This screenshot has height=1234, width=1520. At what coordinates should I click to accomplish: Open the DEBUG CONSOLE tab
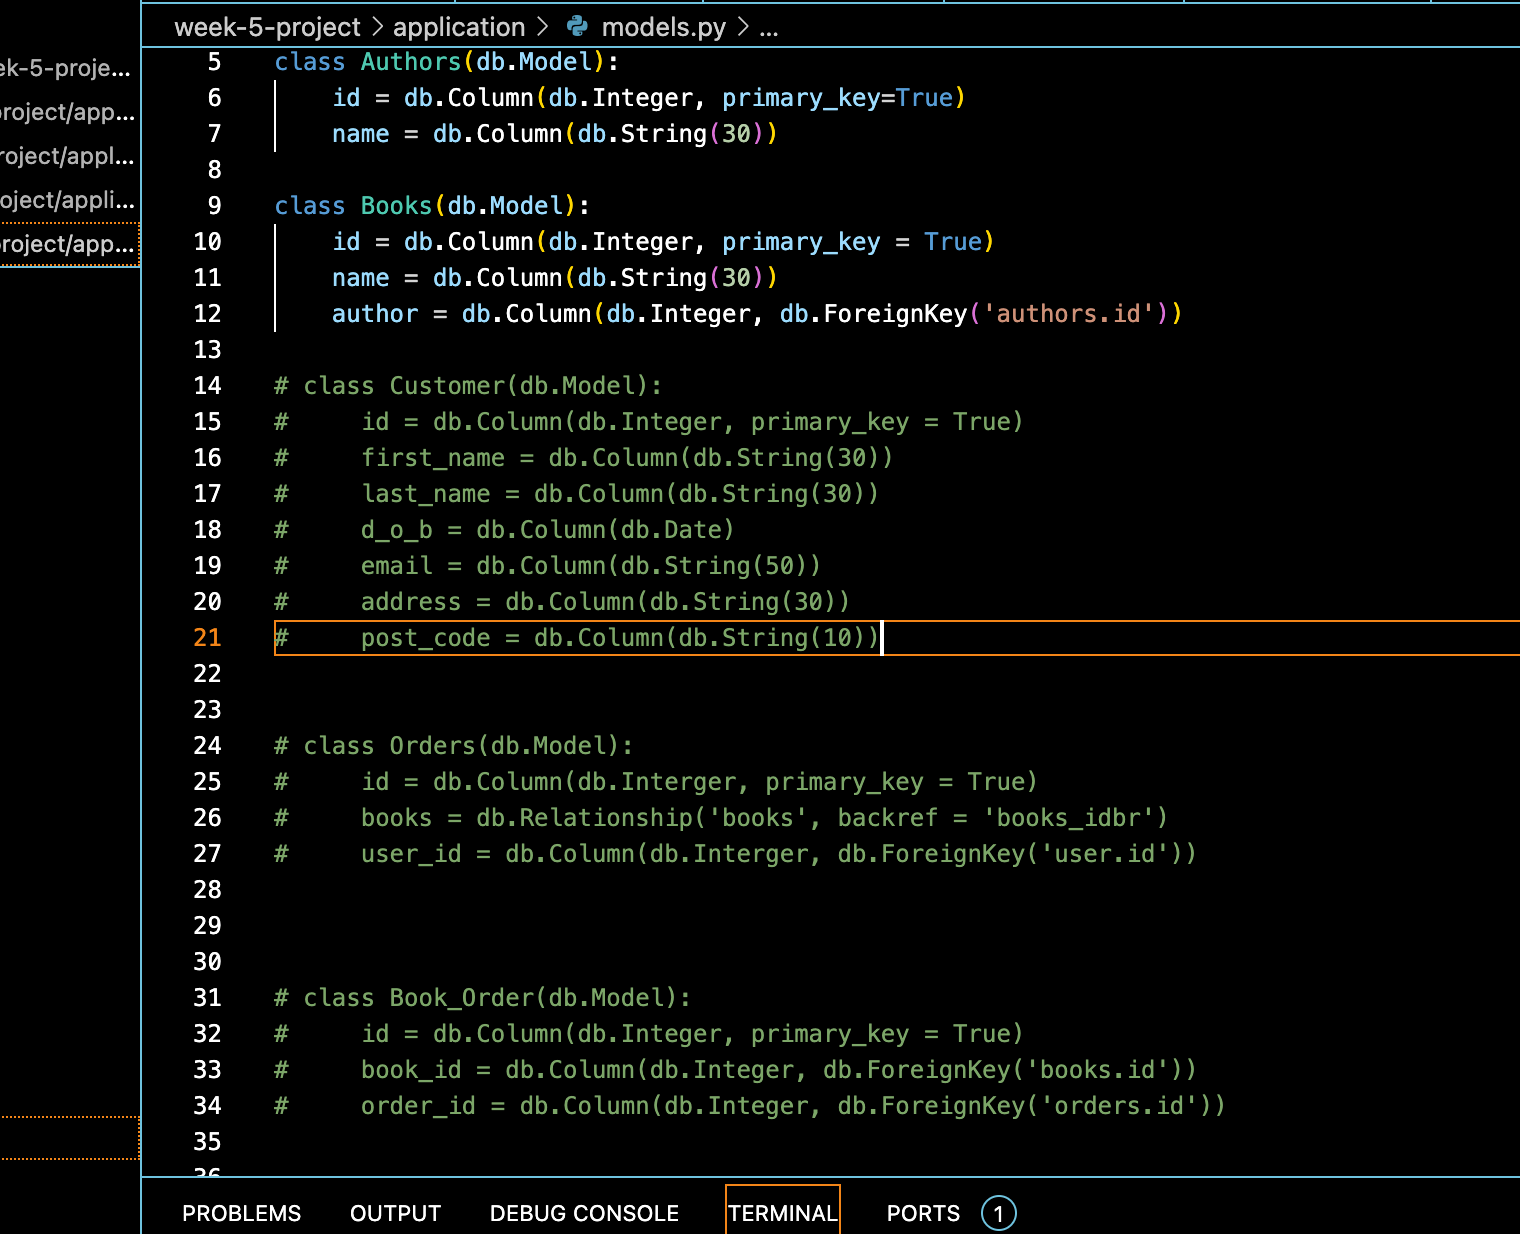point(584,1213)
